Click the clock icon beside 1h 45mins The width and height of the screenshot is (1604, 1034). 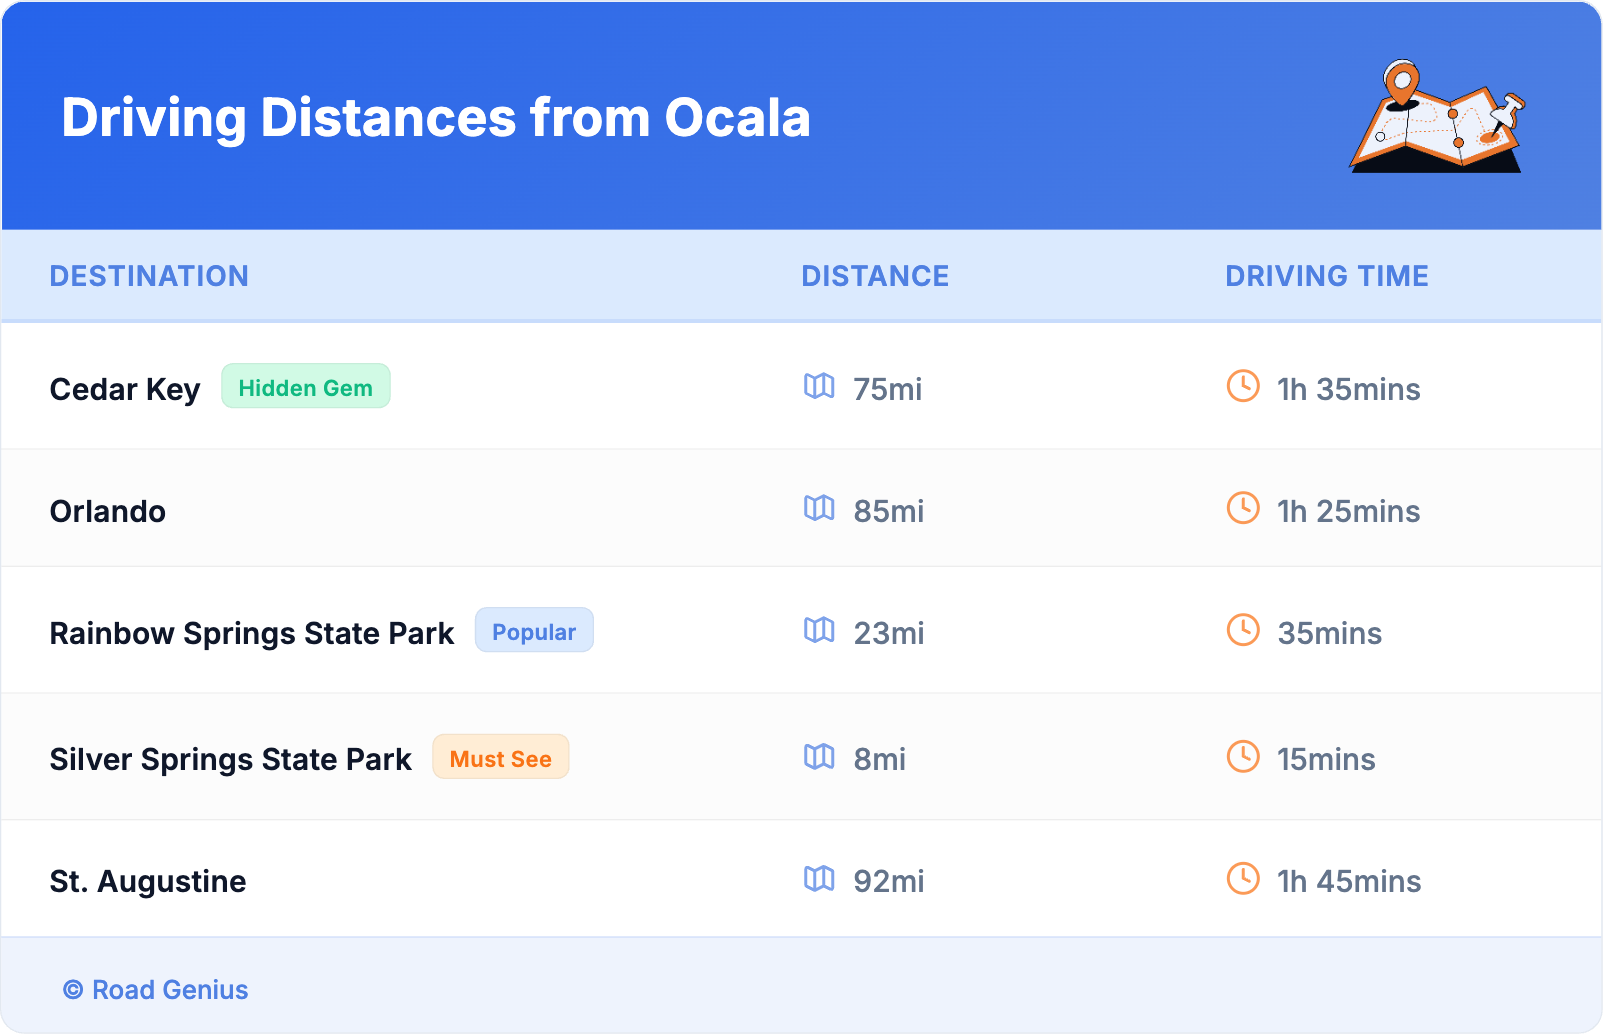click(x=1243, y=879)
